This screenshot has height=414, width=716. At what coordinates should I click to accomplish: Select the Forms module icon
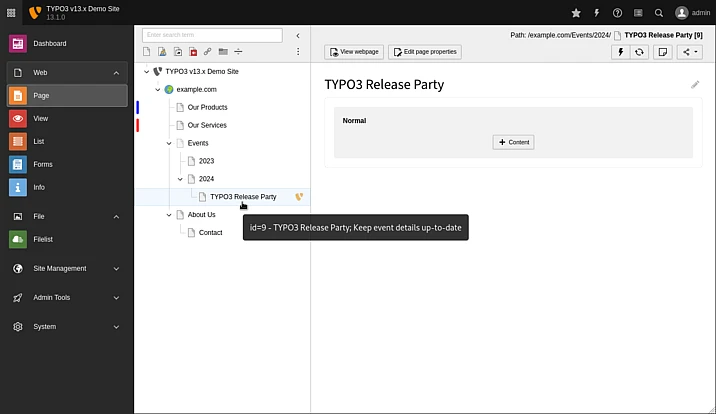tap(18, 164)
